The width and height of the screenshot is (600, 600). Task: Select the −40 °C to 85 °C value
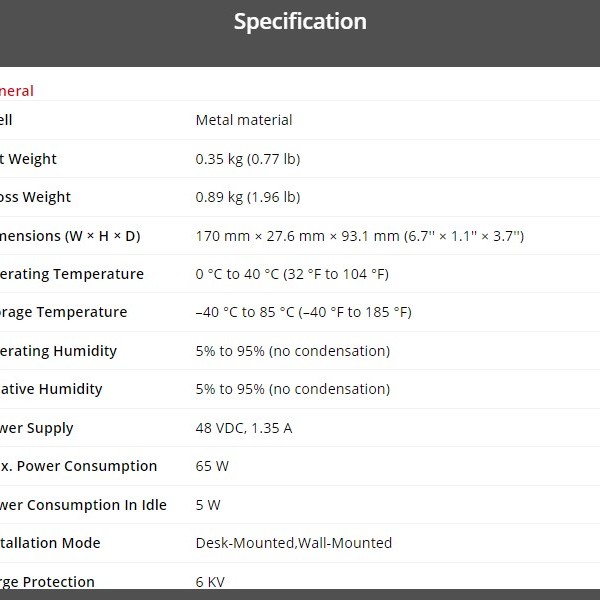click(304, 312)
